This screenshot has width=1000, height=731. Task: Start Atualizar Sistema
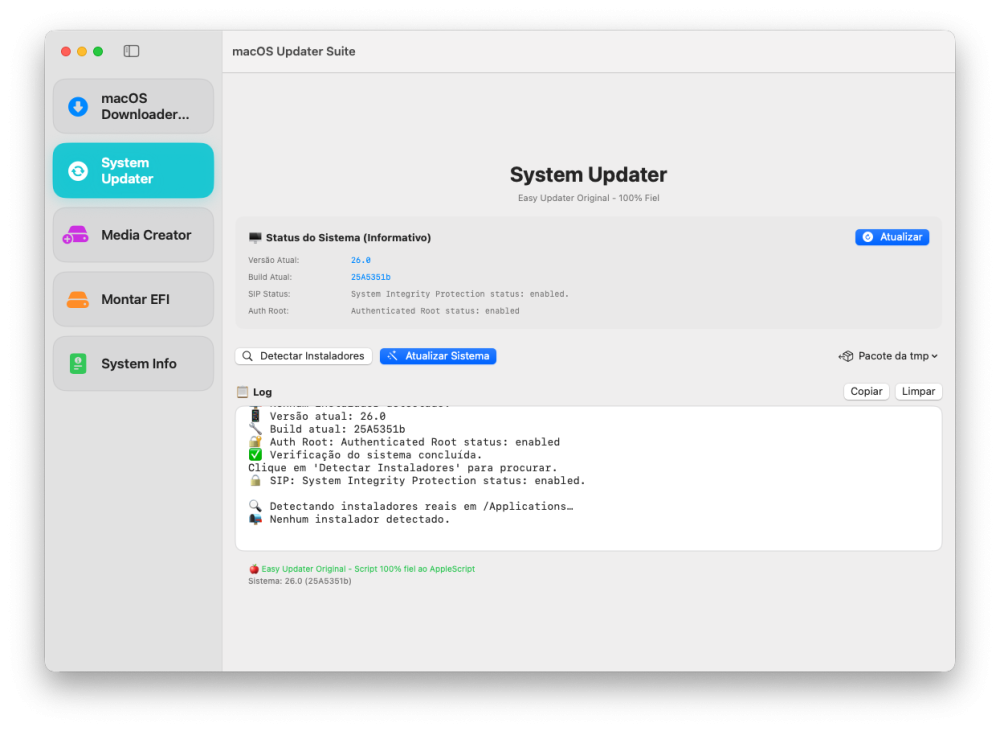point(438,356)
